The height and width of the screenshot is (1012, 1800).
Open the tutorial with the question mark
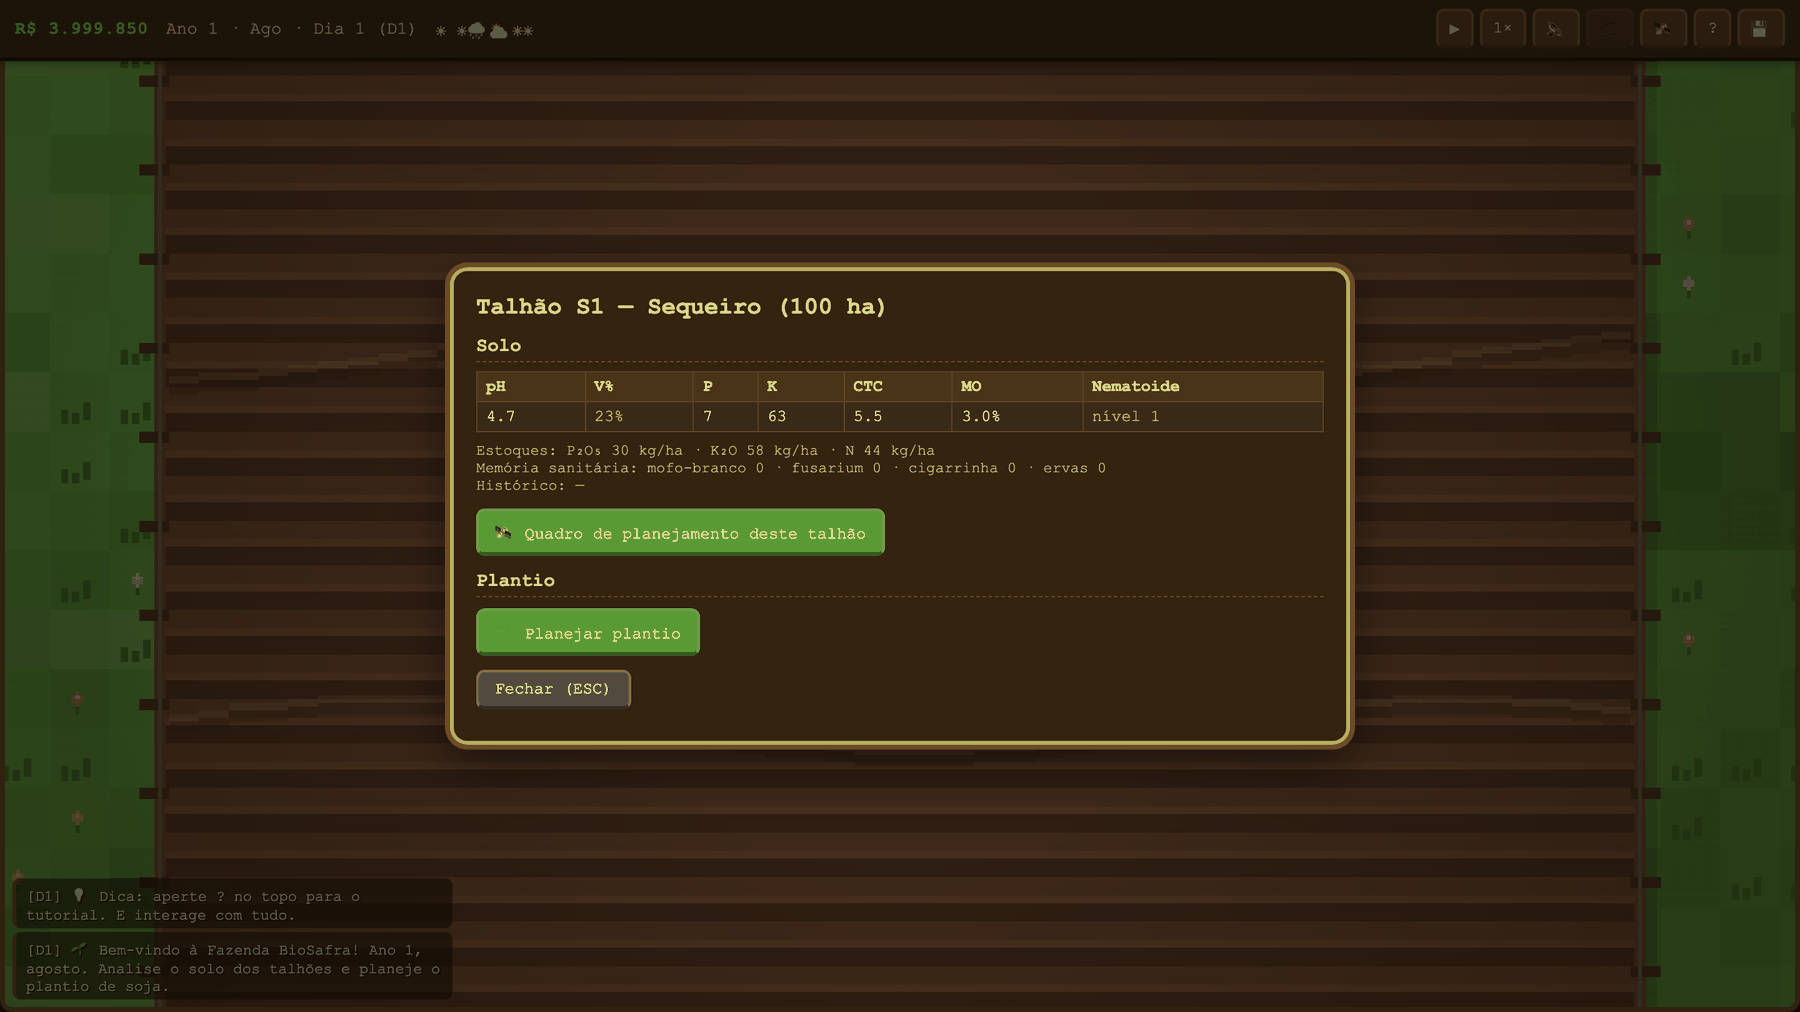tap(1713, 29)
